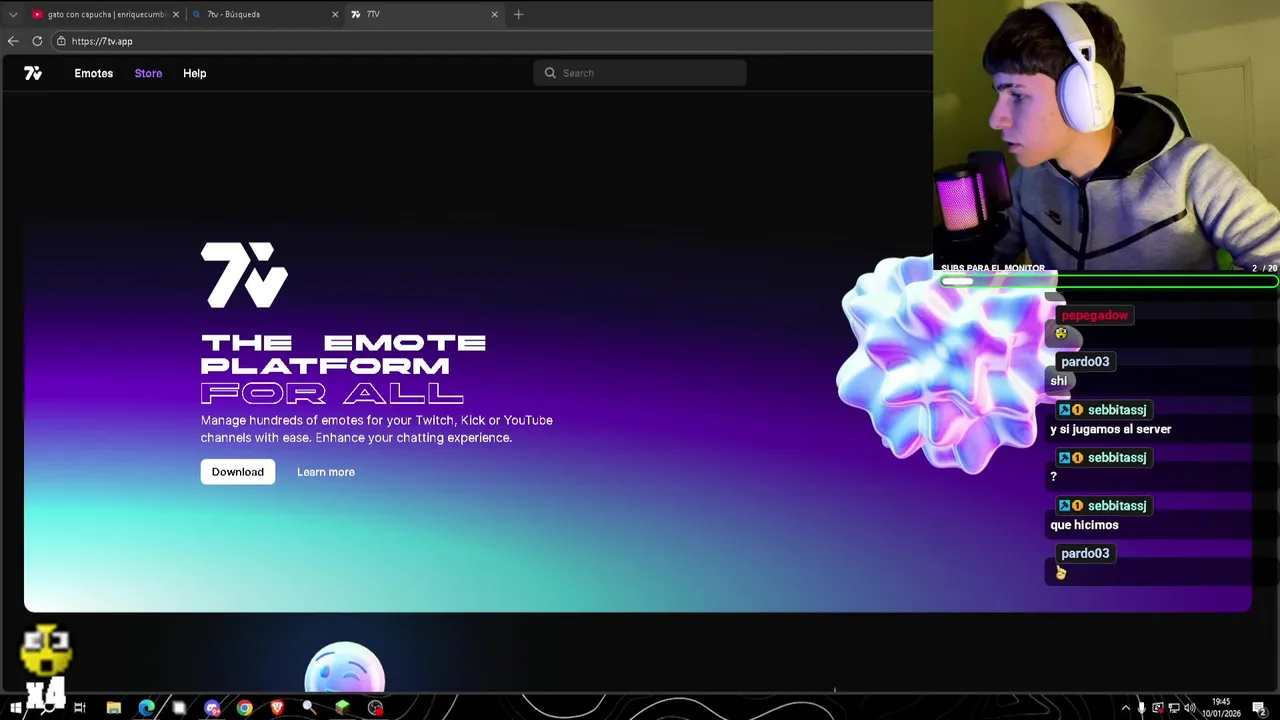Follow the Learn more link
Image resolution: width=1280 pixels, height=720 pixels.
point(326,472)
